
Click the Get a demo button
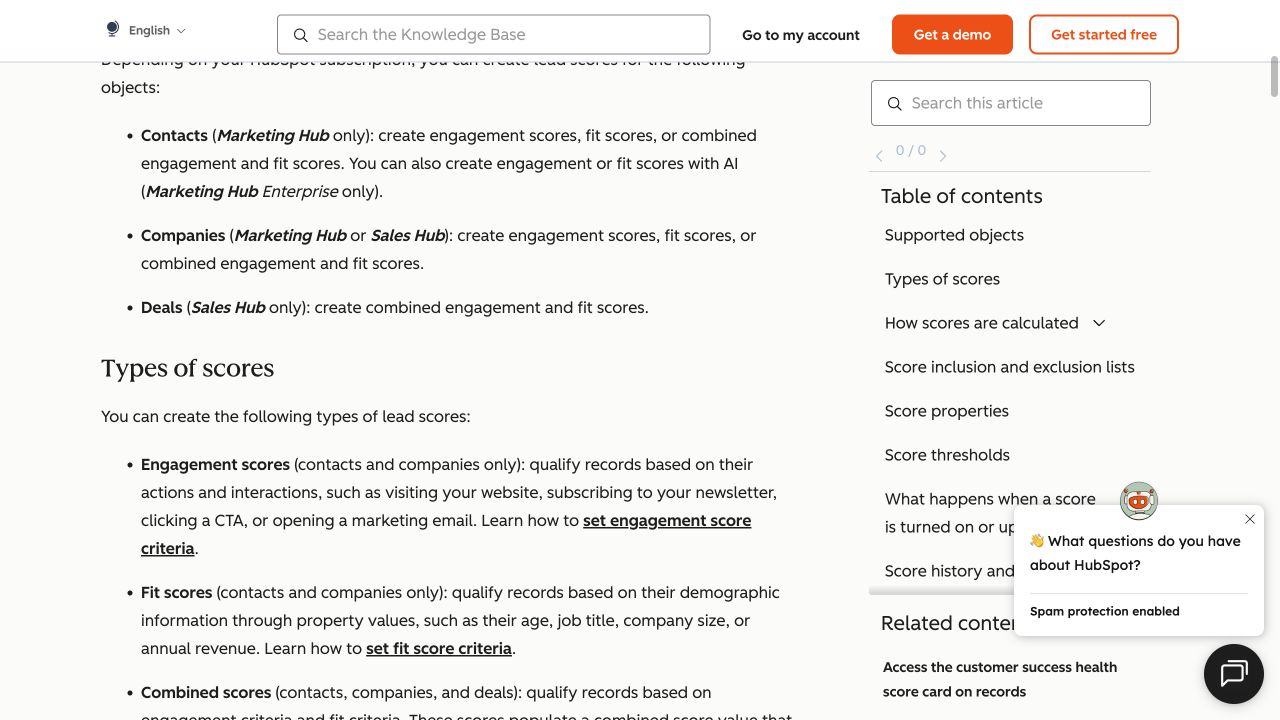(x=952, y=35)
